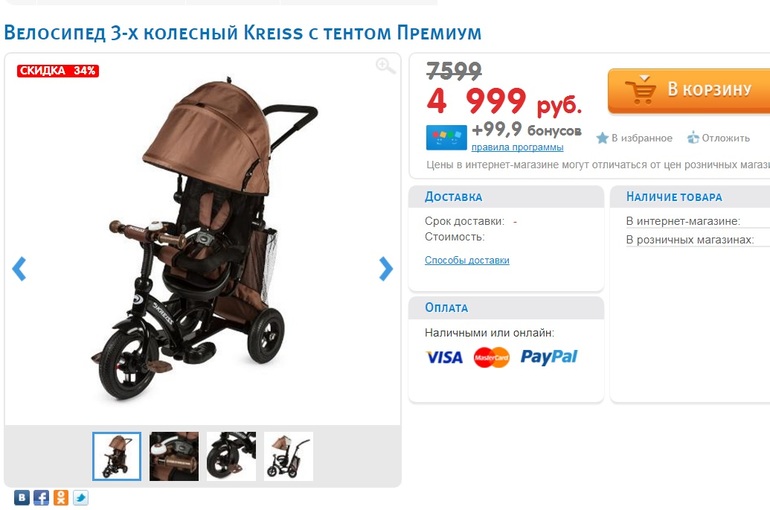Add item with В корзину button
This screenshot has height=510, width=770.
click(689, 91)
